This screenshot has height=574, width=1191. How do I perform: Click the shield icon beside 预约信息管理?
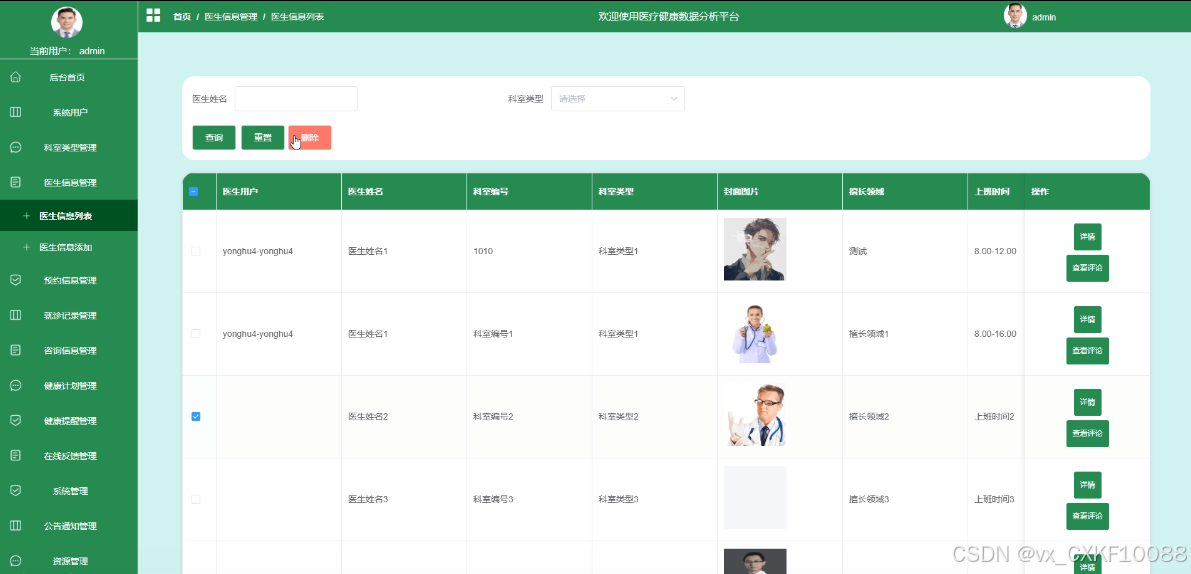click(x=15, y=280)
